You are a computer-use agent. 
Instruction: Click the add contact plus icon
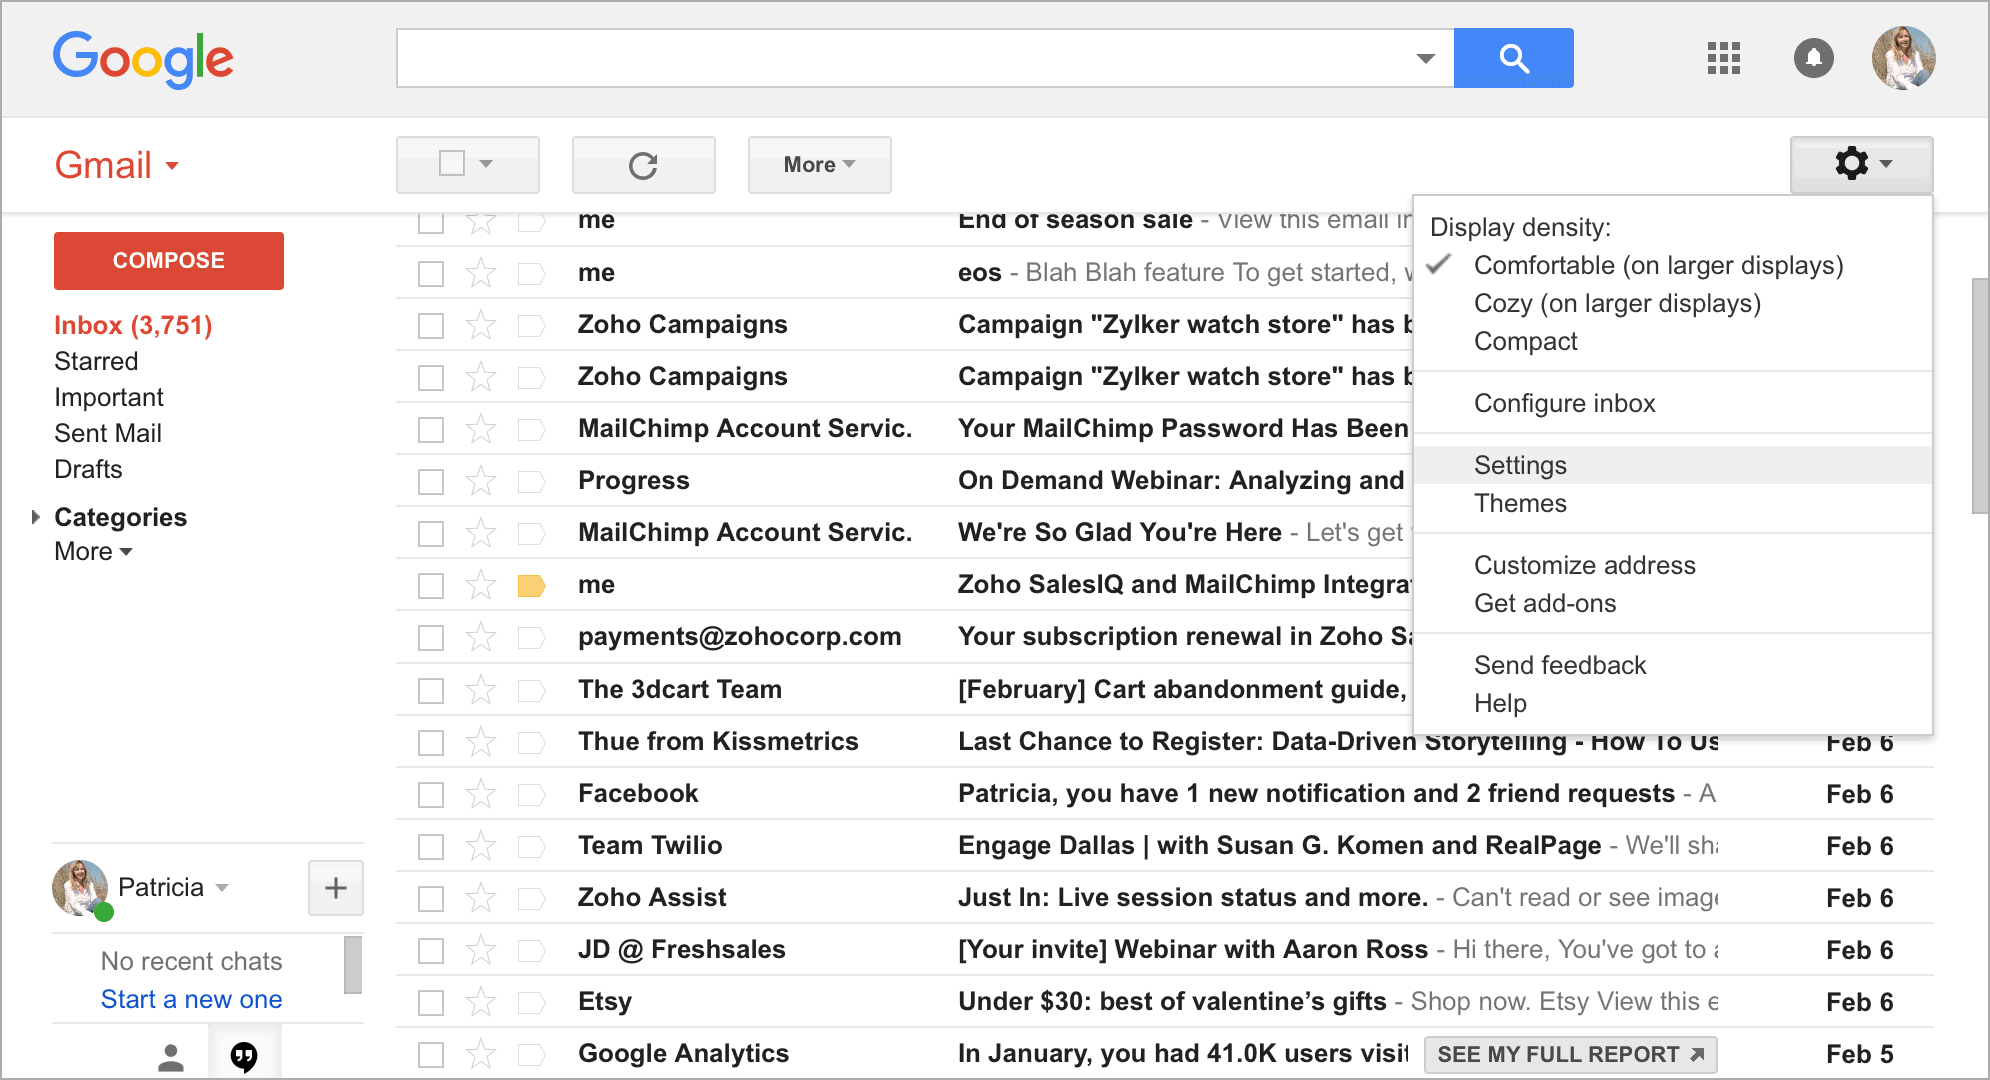point(335,888)
